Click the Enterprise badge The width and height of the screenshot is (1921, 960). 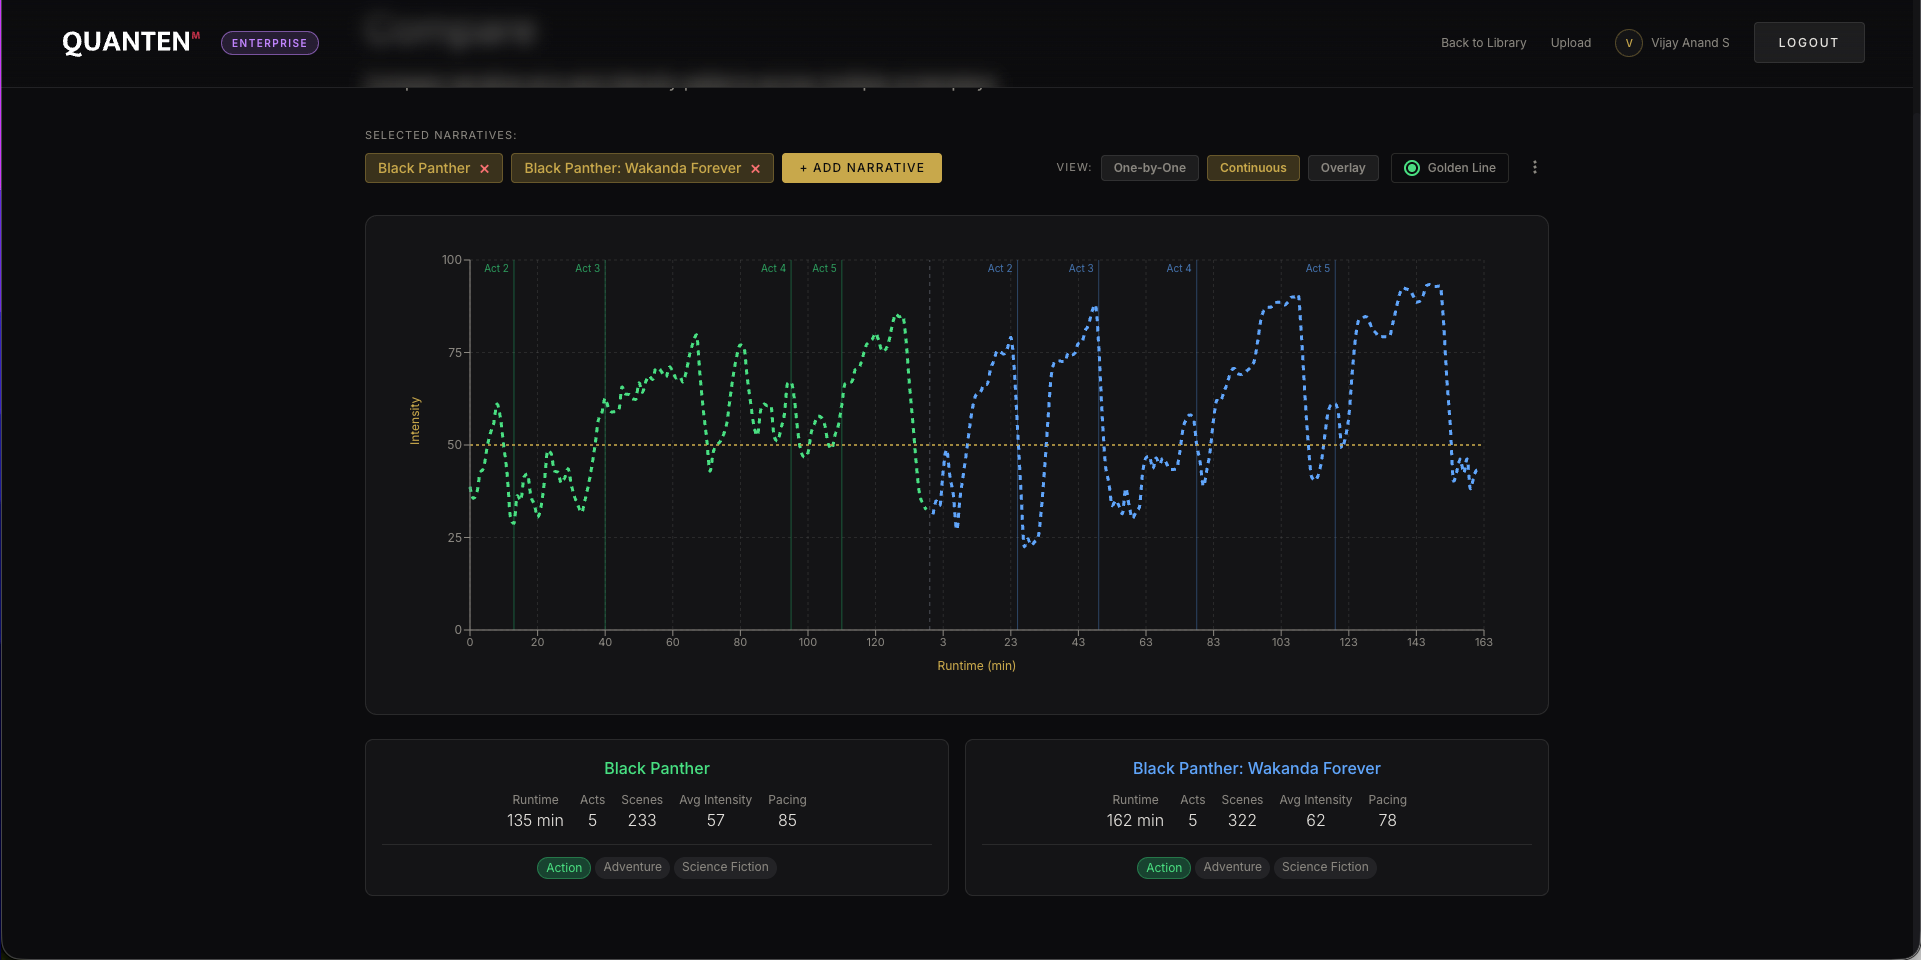269,43
